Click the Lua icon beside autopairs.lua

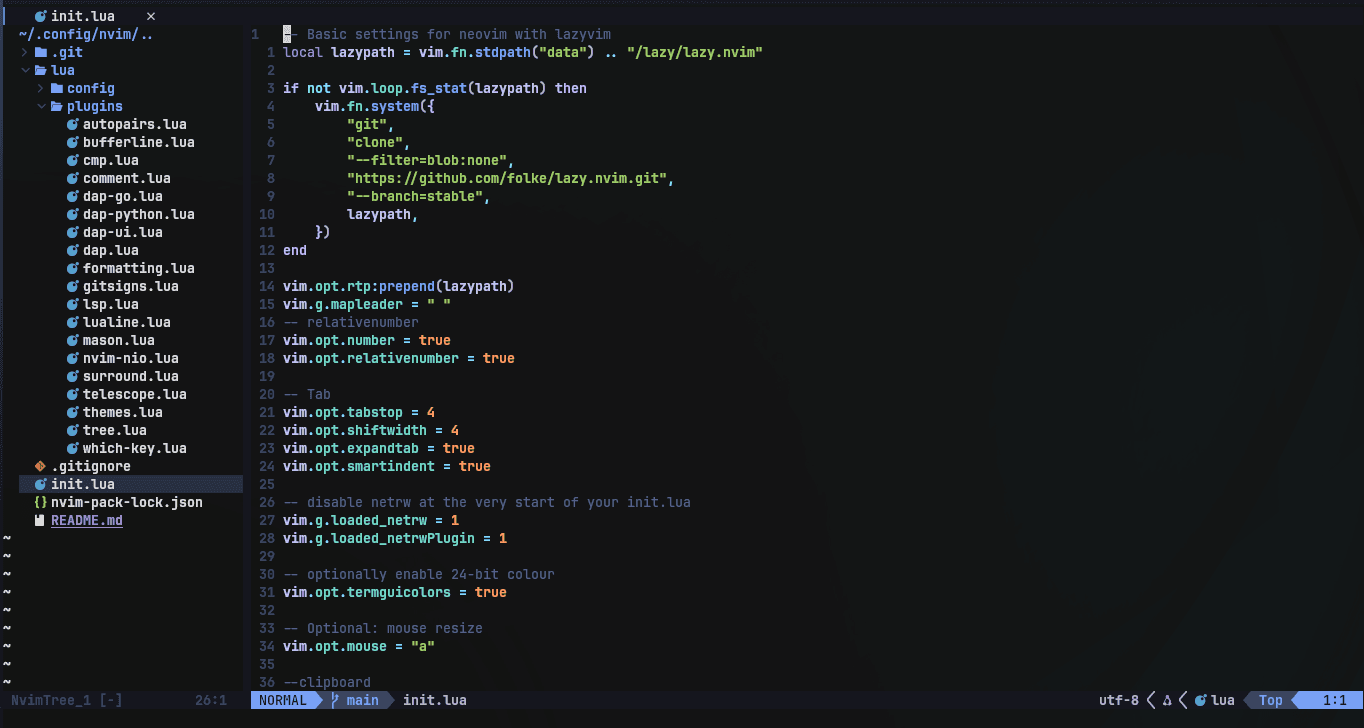[73, 124]
